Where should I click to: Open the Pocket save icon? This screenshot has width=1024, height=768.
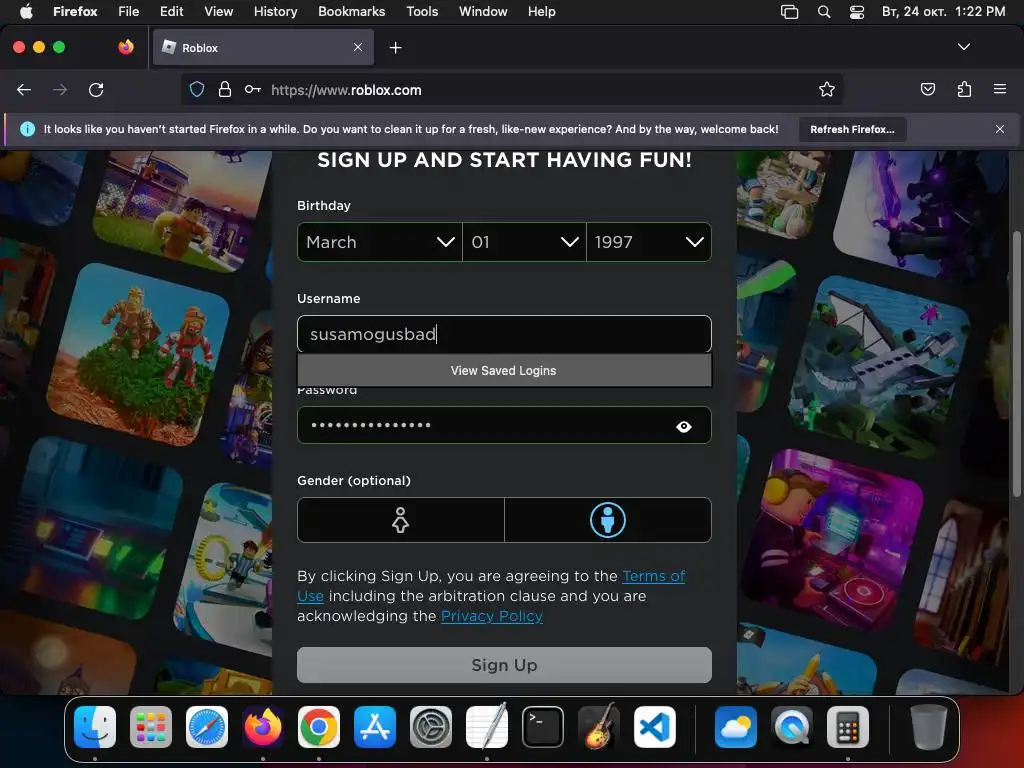[x=927, y=89]
